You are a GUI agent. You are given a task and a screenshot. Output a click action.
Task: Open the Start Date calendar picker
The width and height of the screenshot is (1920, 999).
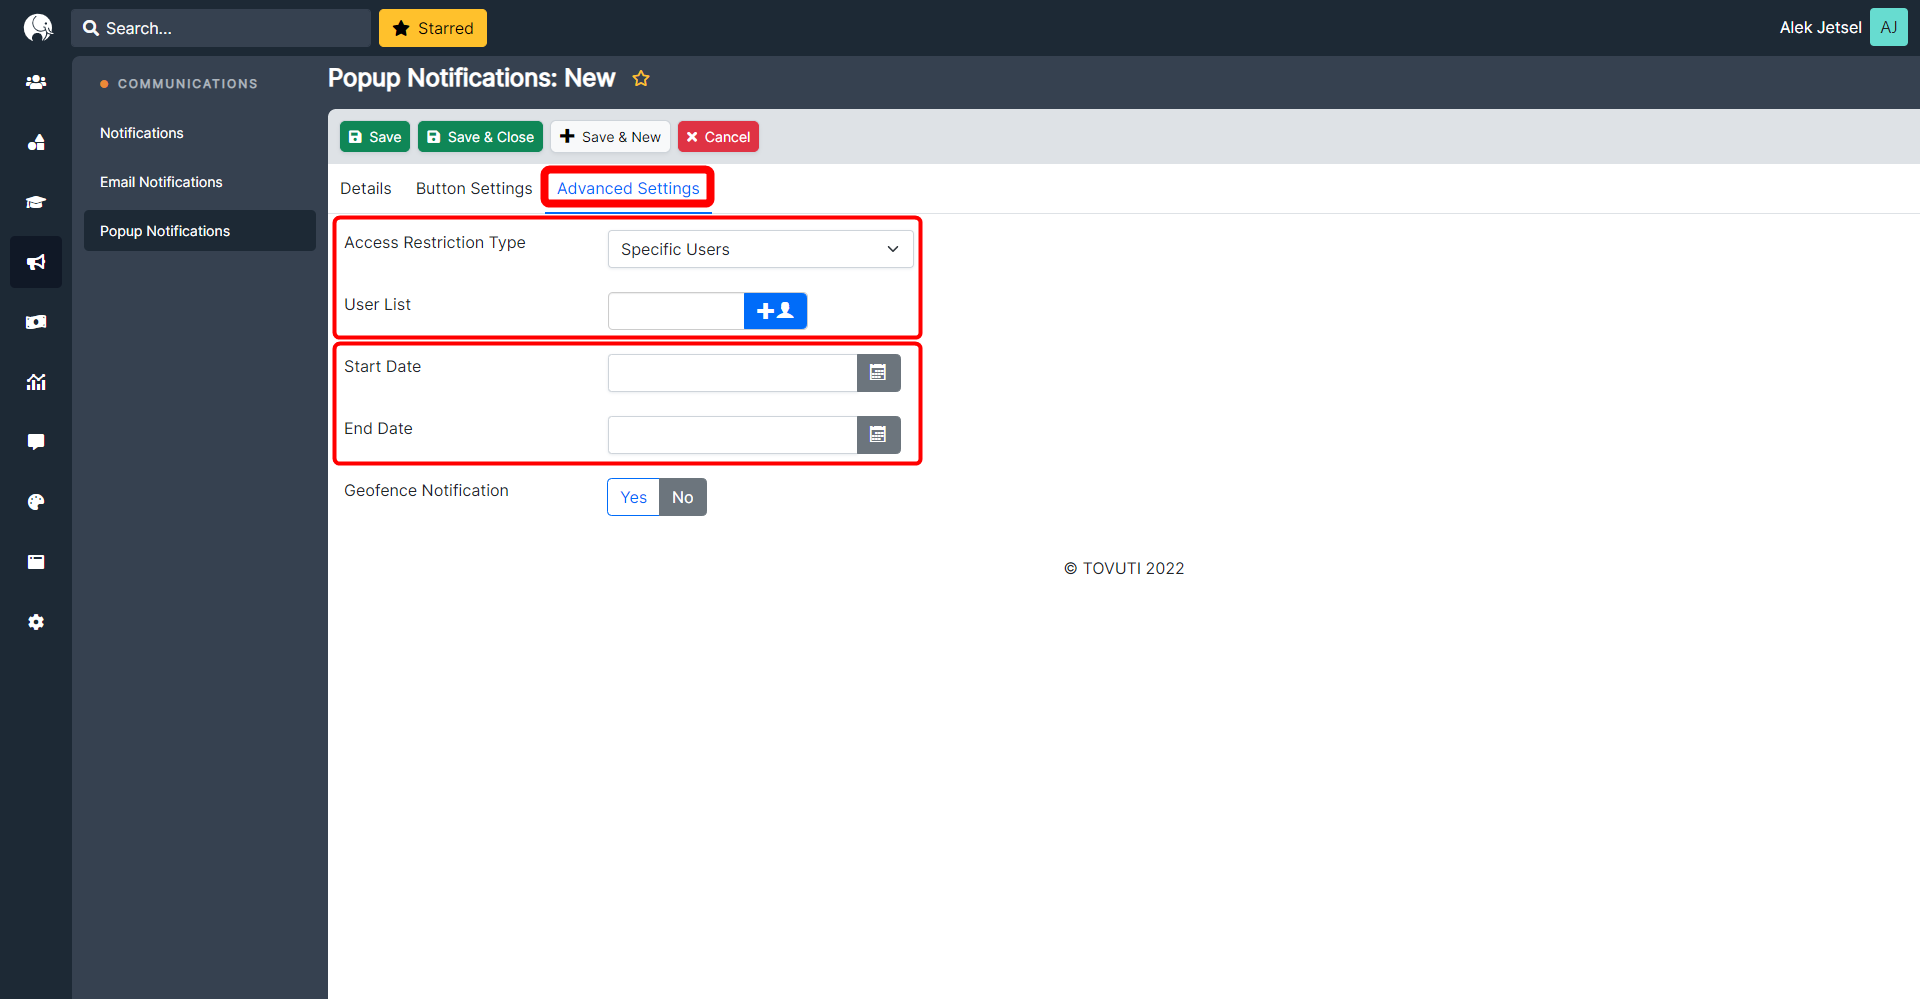tap(879, 373)
